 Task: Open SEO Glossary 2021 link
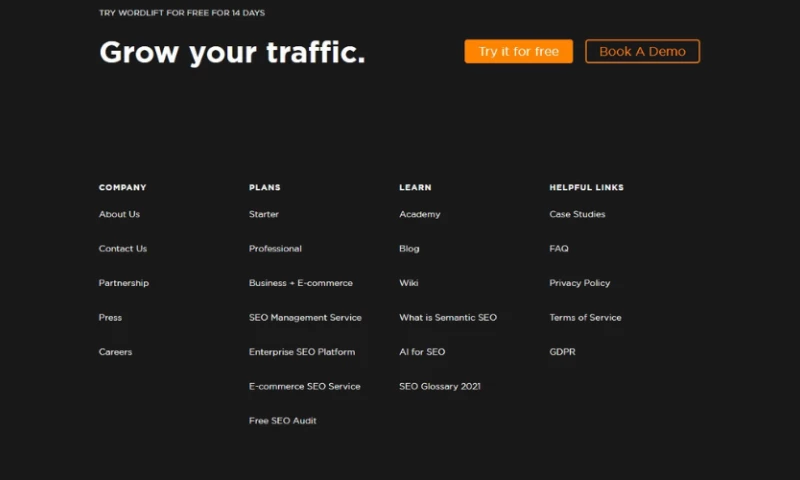tap(439, 387)
